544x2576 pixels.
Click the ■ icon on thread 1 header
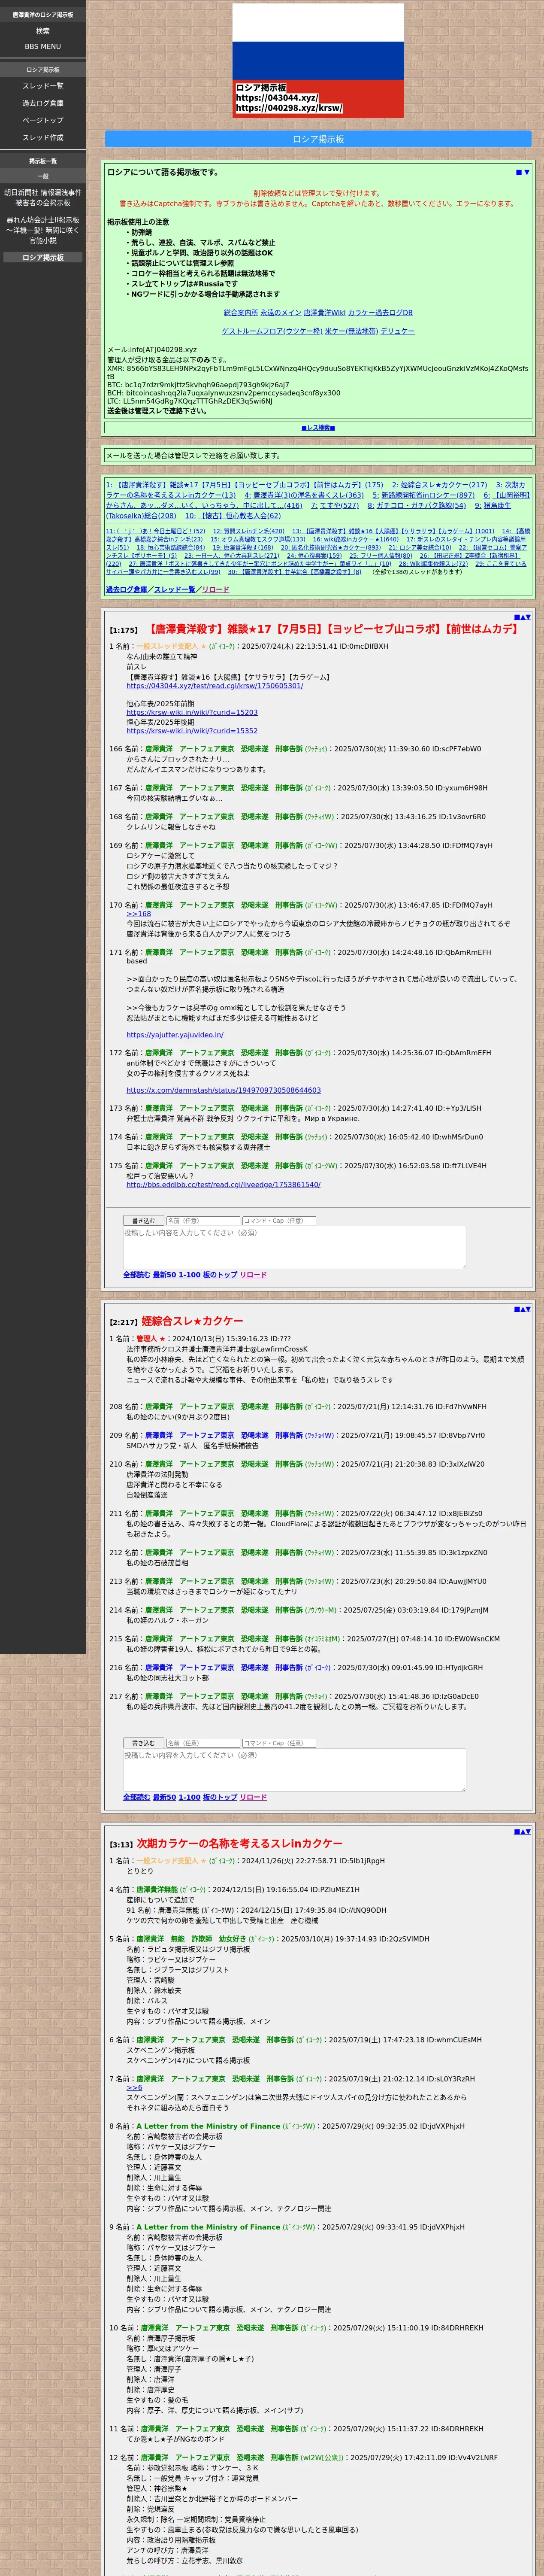click(x=516, y=617)
